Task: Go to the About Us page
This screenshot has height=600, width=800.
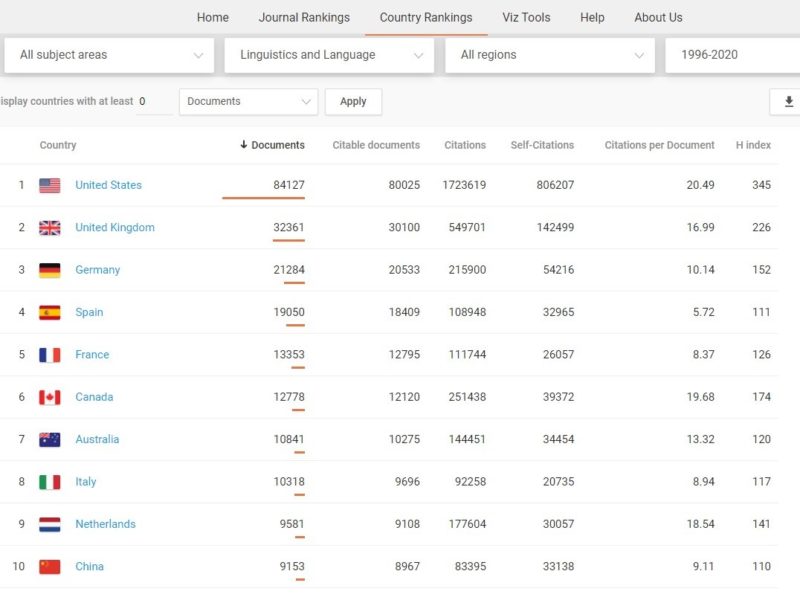Action: click(x=658, y=17)
